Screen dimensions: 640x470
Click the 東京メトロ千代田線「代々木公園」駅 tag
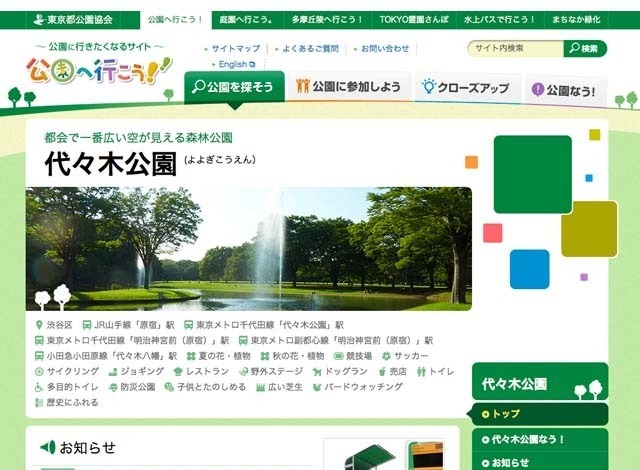[x=264, y=325]
